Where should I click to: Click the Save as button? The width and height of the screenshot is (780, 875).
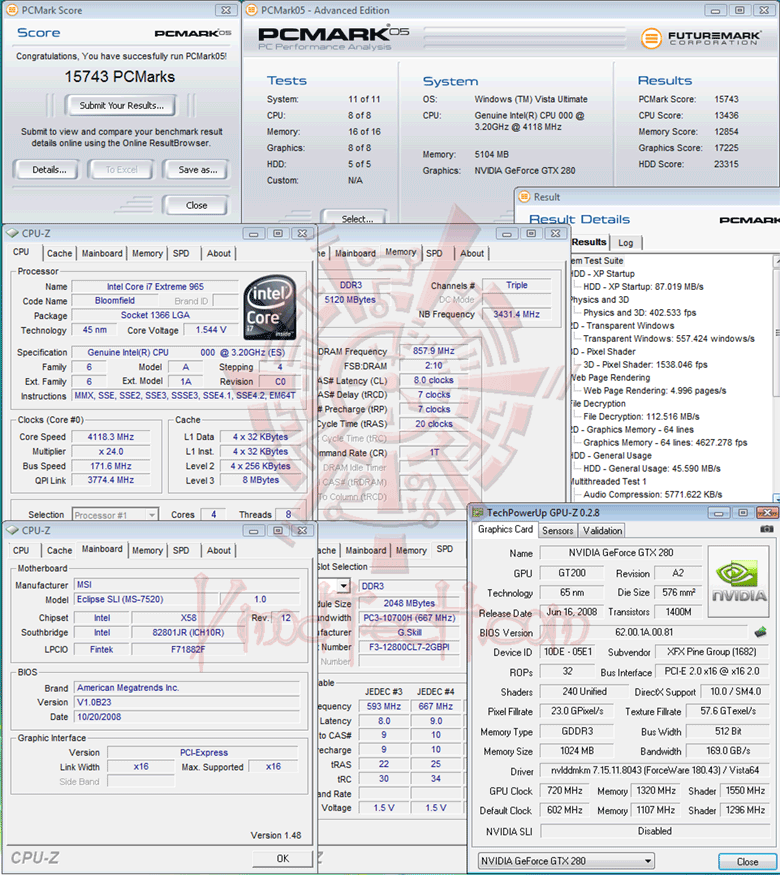(x=197, y=170)
